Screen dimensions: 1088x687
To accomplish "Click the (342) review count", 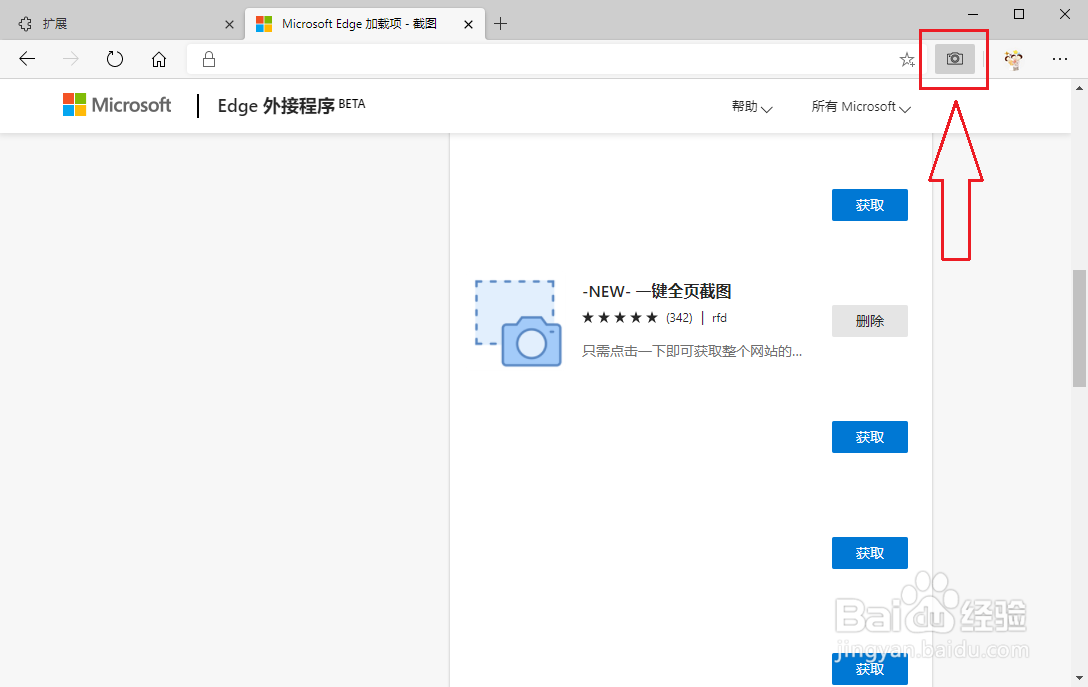I will pyautogui.click(x=679, y=318).
